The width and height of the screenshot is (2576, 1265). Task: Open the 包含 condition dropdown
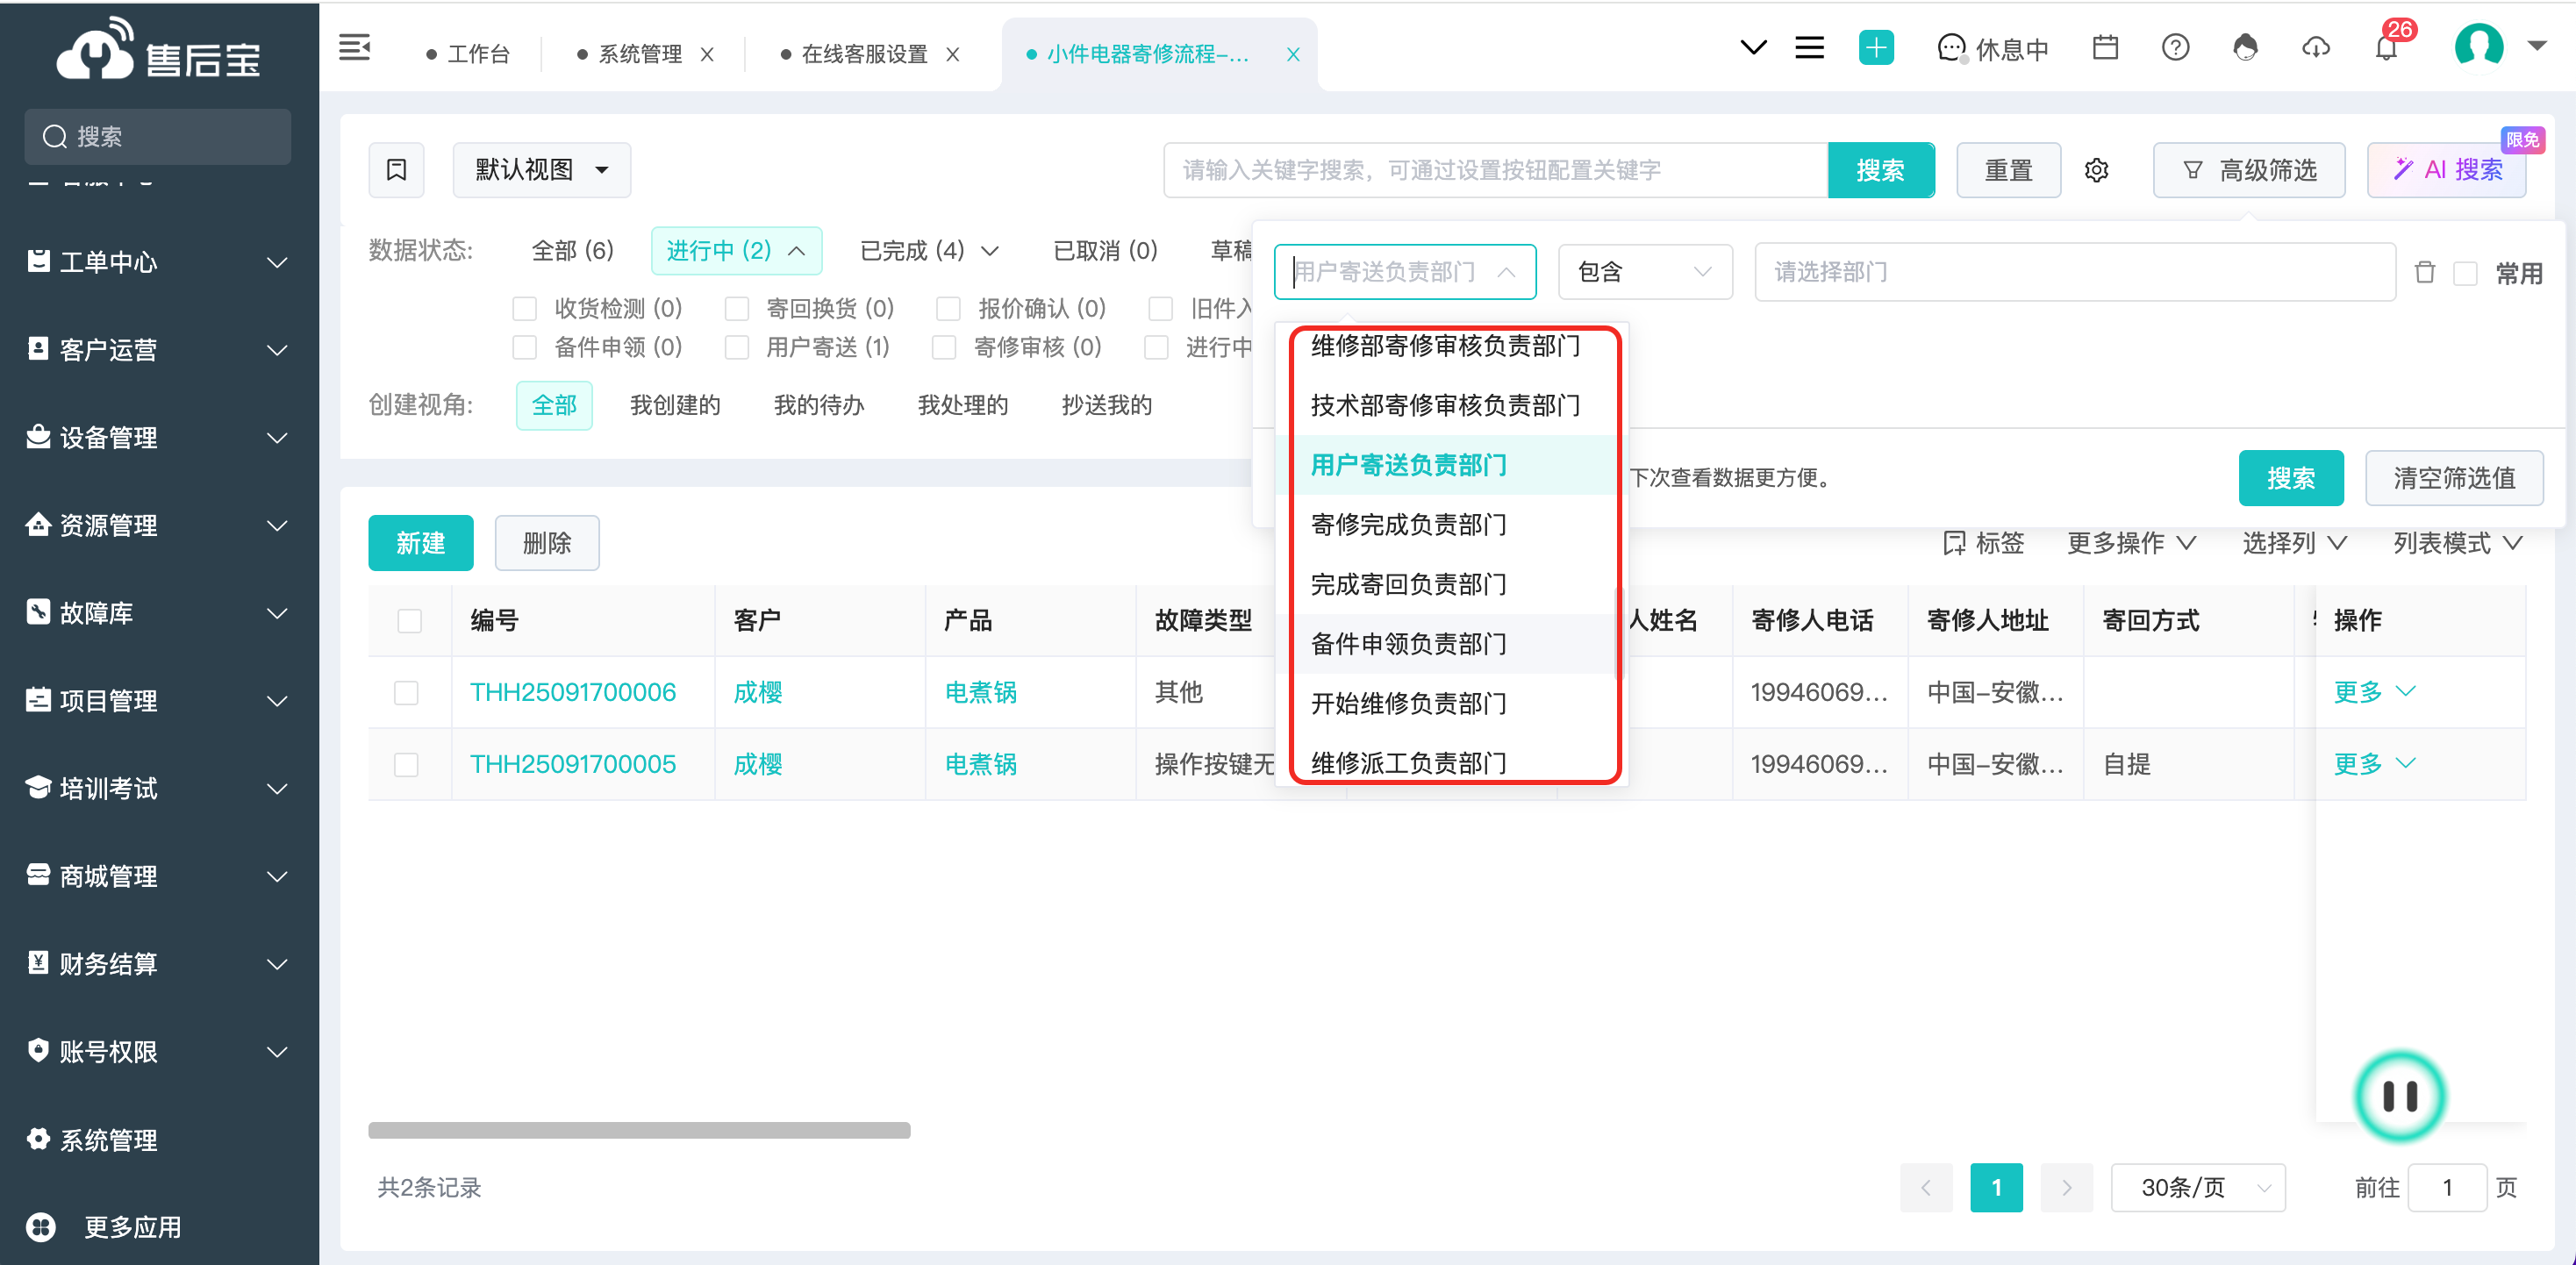tap(1644, 272)
